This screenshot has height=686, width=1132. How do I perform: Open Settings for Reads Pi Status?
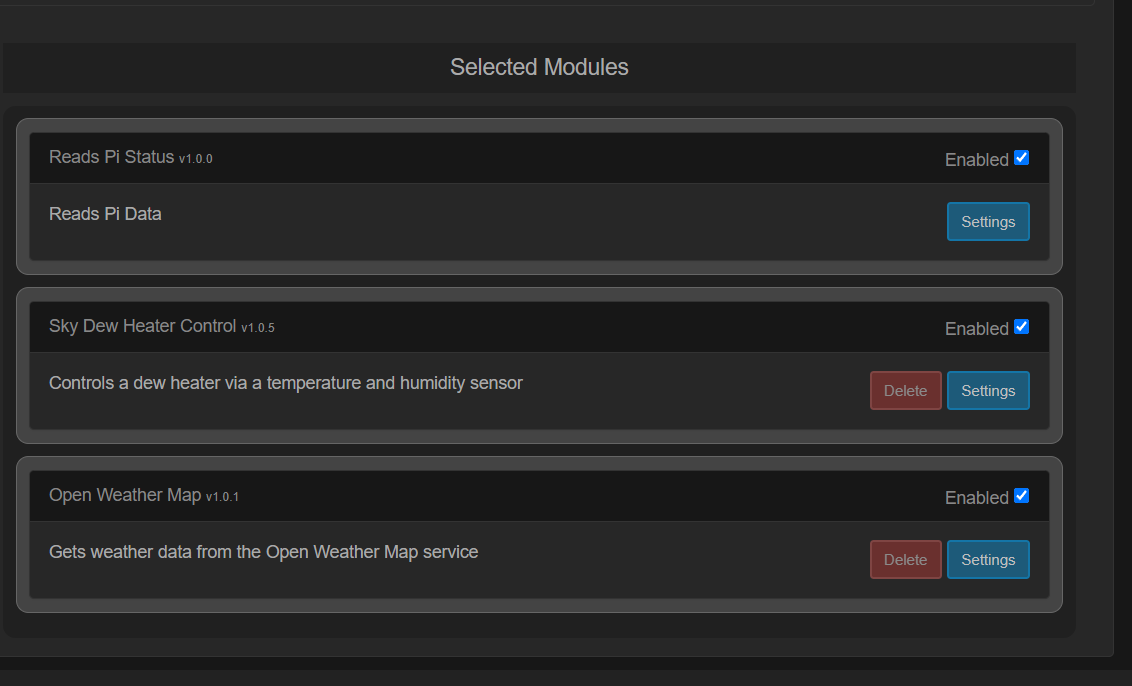988,222
